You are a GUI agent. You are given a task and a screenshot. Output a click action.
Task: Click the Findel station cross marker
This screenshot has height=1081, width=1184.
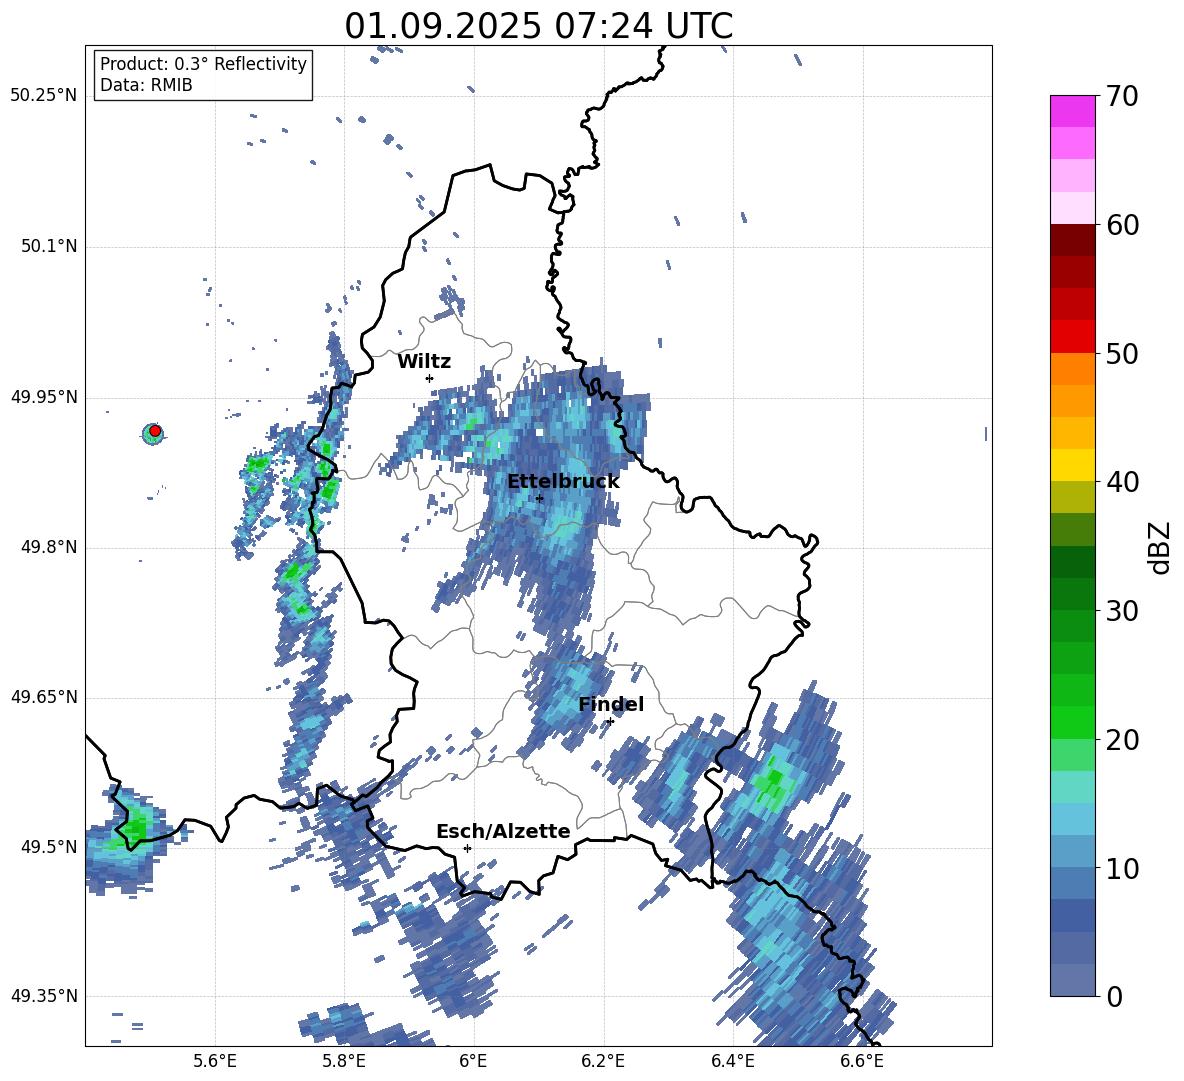[x=610, y=721]
